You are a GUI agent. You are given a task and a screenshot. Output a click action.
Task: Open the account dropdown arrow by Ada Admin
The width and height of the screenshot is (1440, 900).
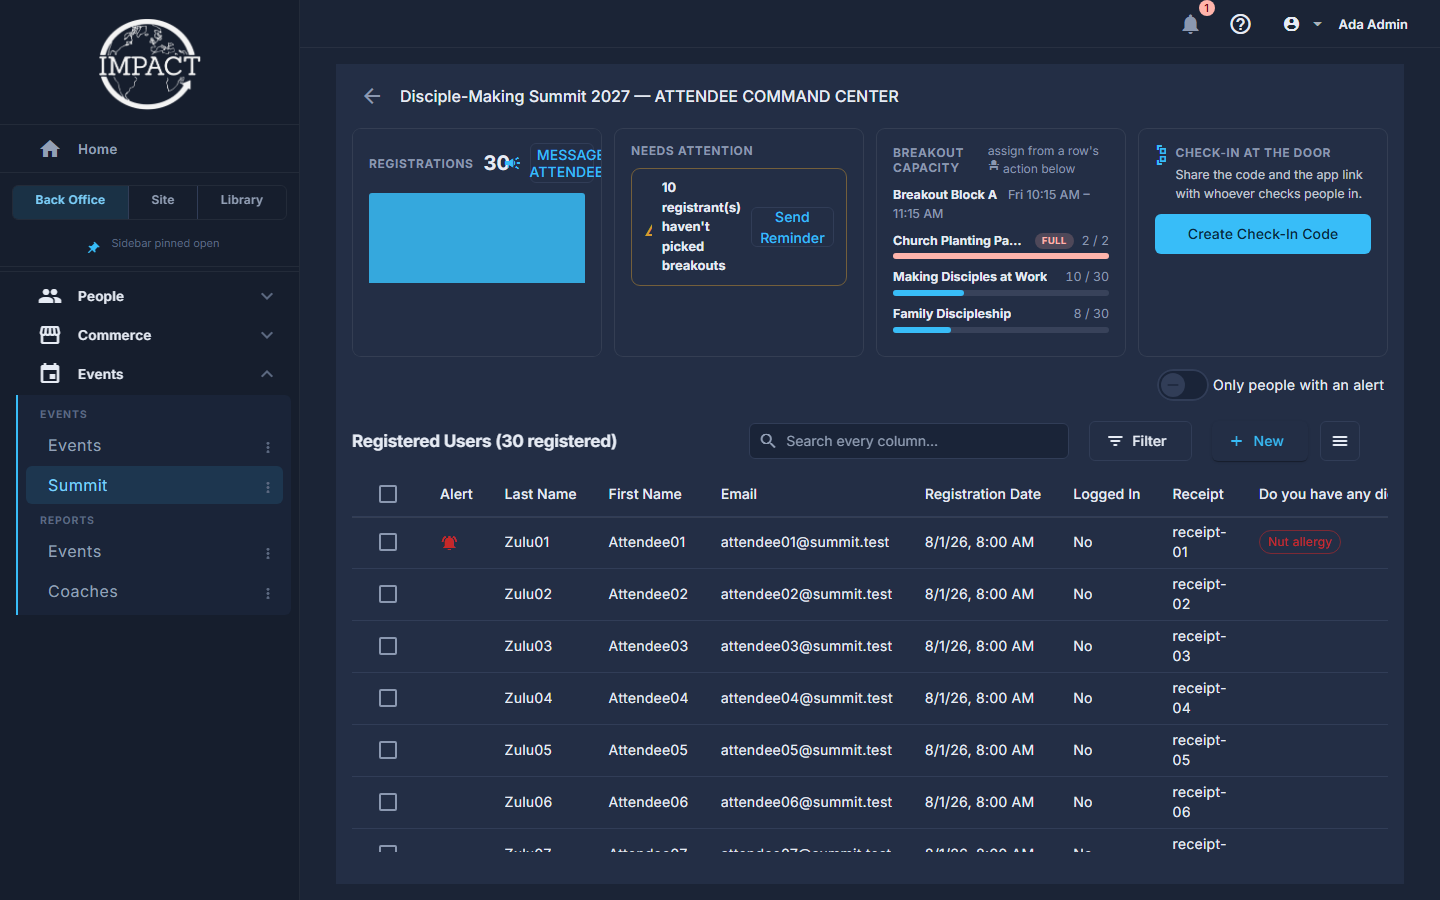[x=1317, y=24]
